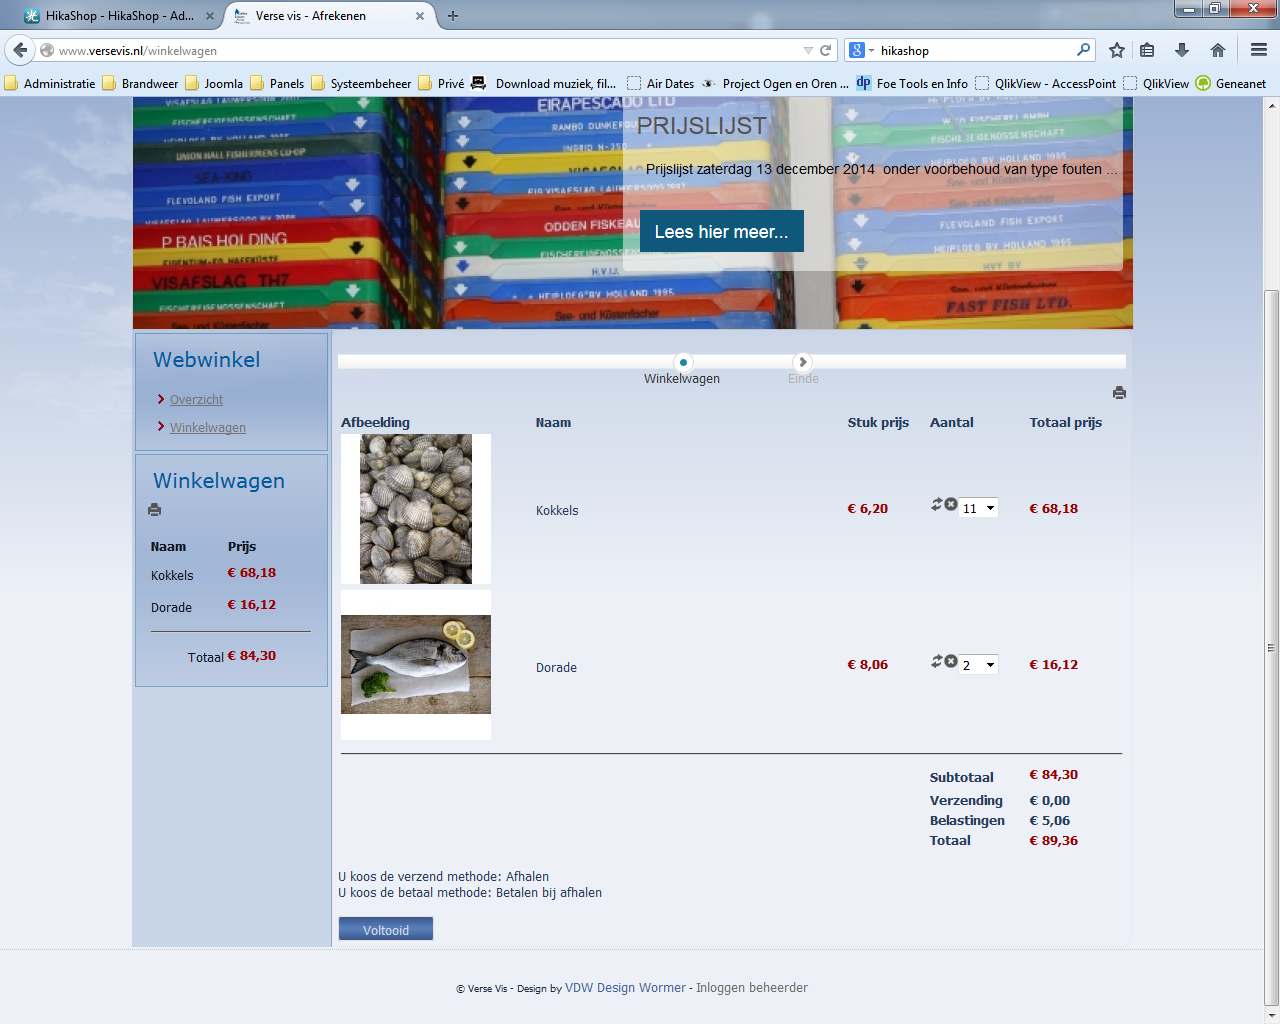Open the Administratie bookmarks folder
This screenshot has width=1280, height=1024.
click(x=50, y=84)
